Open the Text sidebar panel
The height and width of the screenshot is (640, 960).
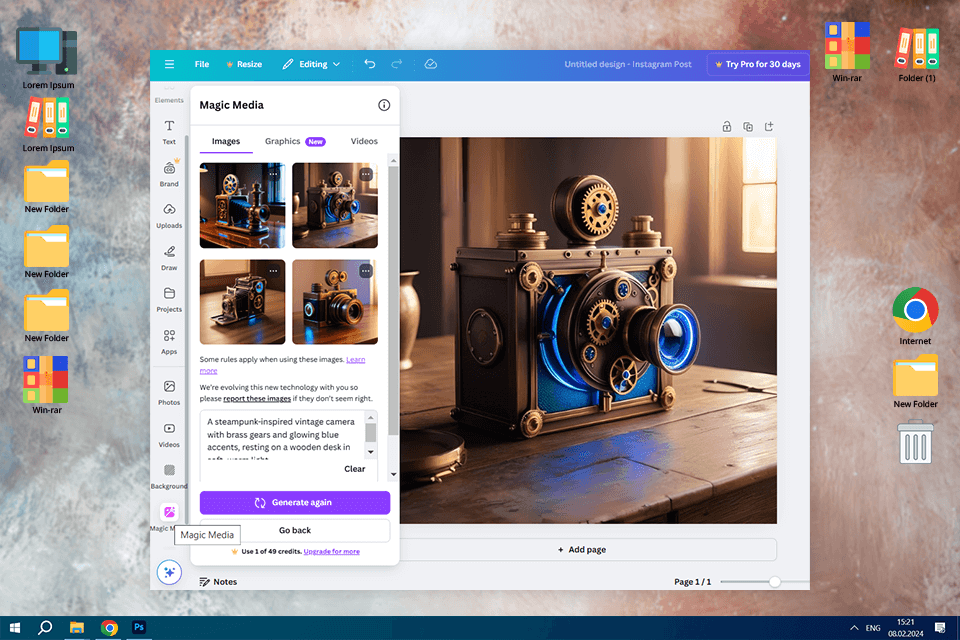pos(169,132)
